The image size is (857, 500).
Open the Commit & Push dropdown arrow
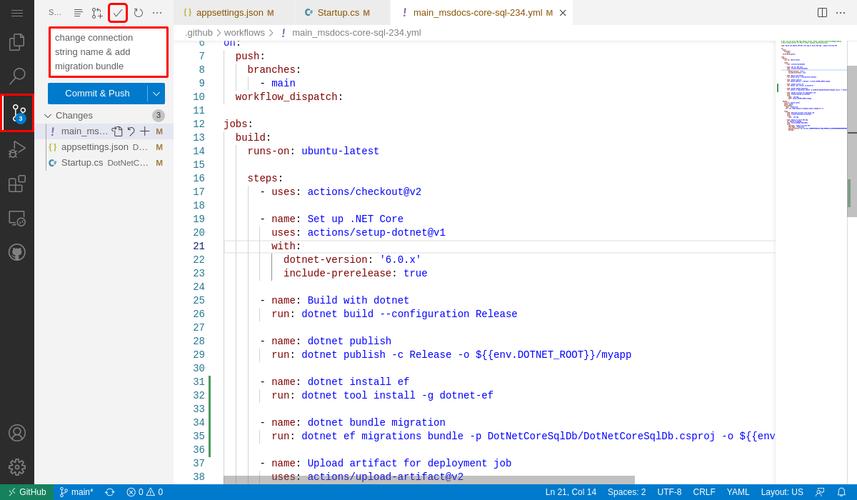point(156,93)
